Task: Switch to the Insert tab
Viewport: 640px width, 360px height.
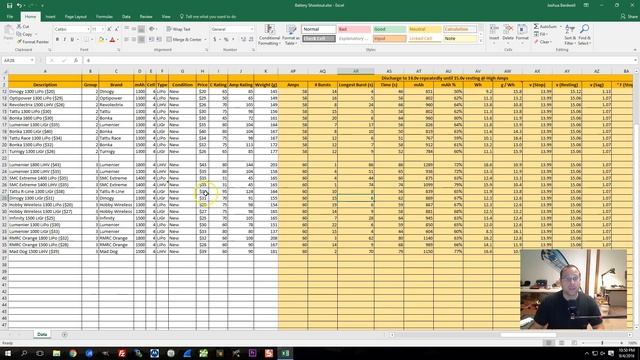Action: pyautogui.click(x=50, y=17)
